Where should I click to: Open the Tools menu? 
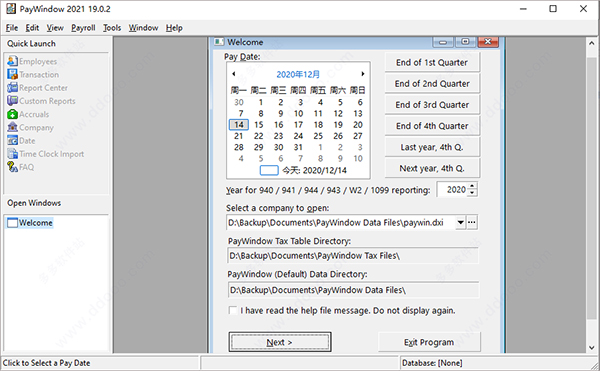coord(112,28)
